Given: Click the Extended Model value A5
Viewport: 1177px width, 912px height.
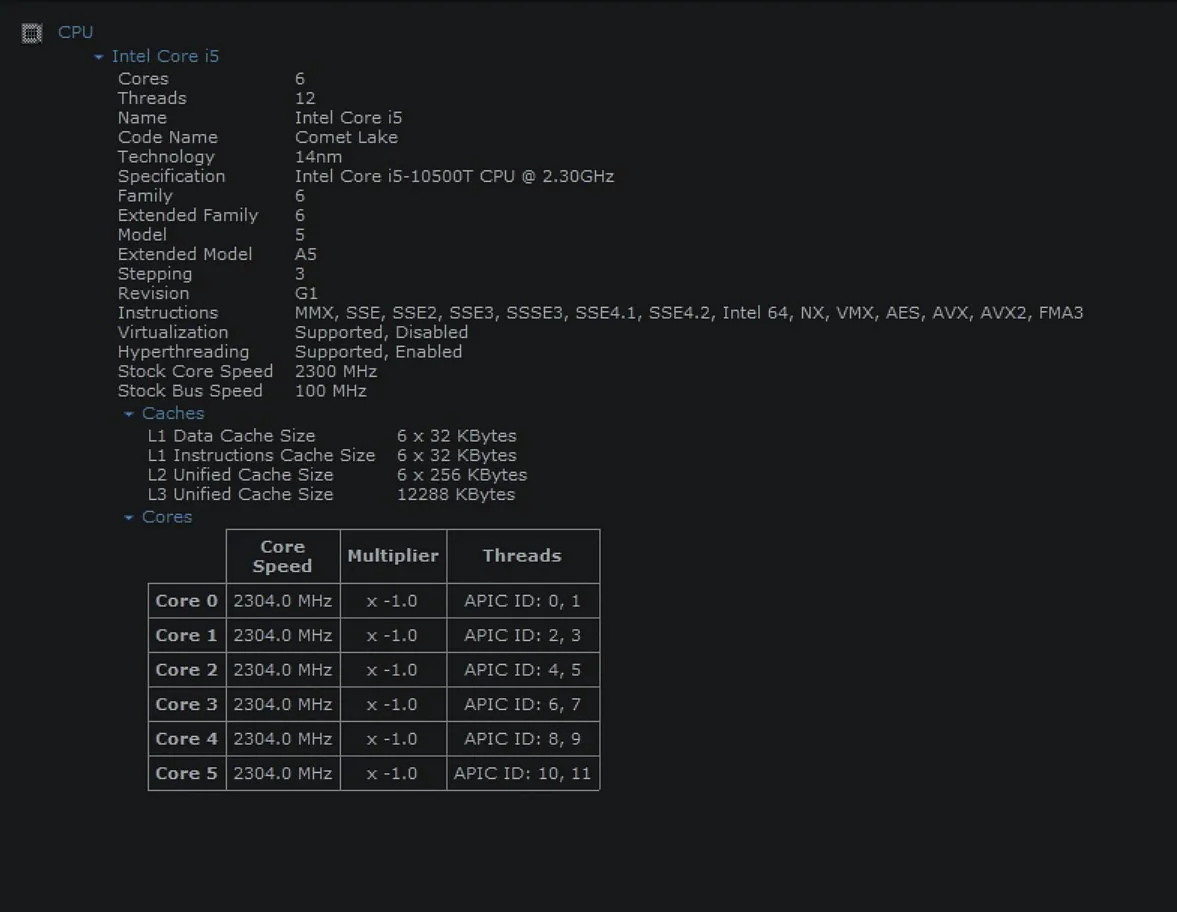Looking at the screenshot, I should pos(306,254).
